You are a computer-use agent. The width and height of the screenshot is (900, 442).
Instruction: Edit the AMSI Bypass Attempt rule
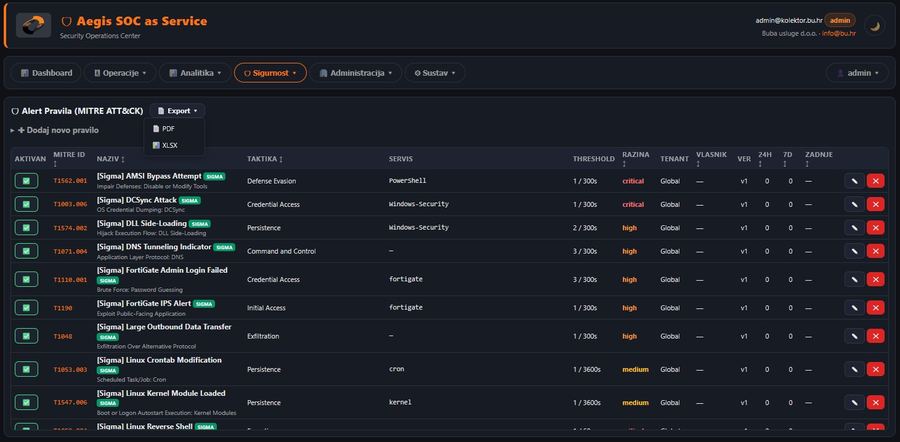click(853, 181)
